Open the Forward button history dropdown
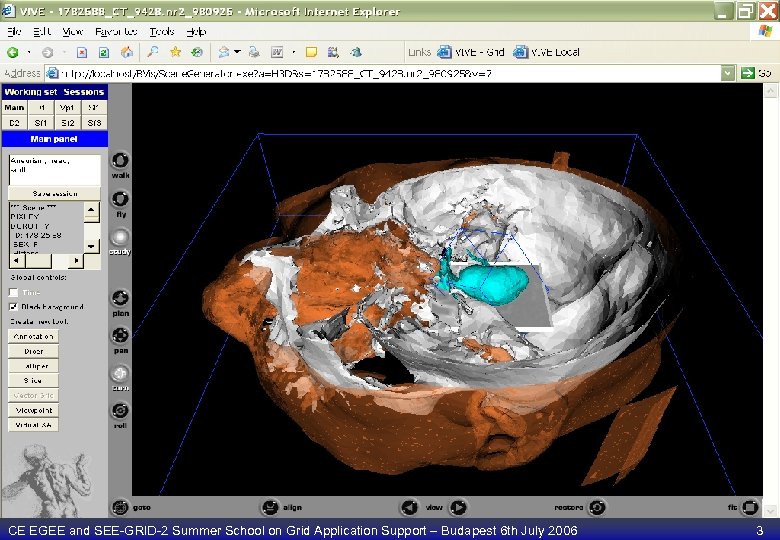This screenshot has width=780, height=540. 64,52
